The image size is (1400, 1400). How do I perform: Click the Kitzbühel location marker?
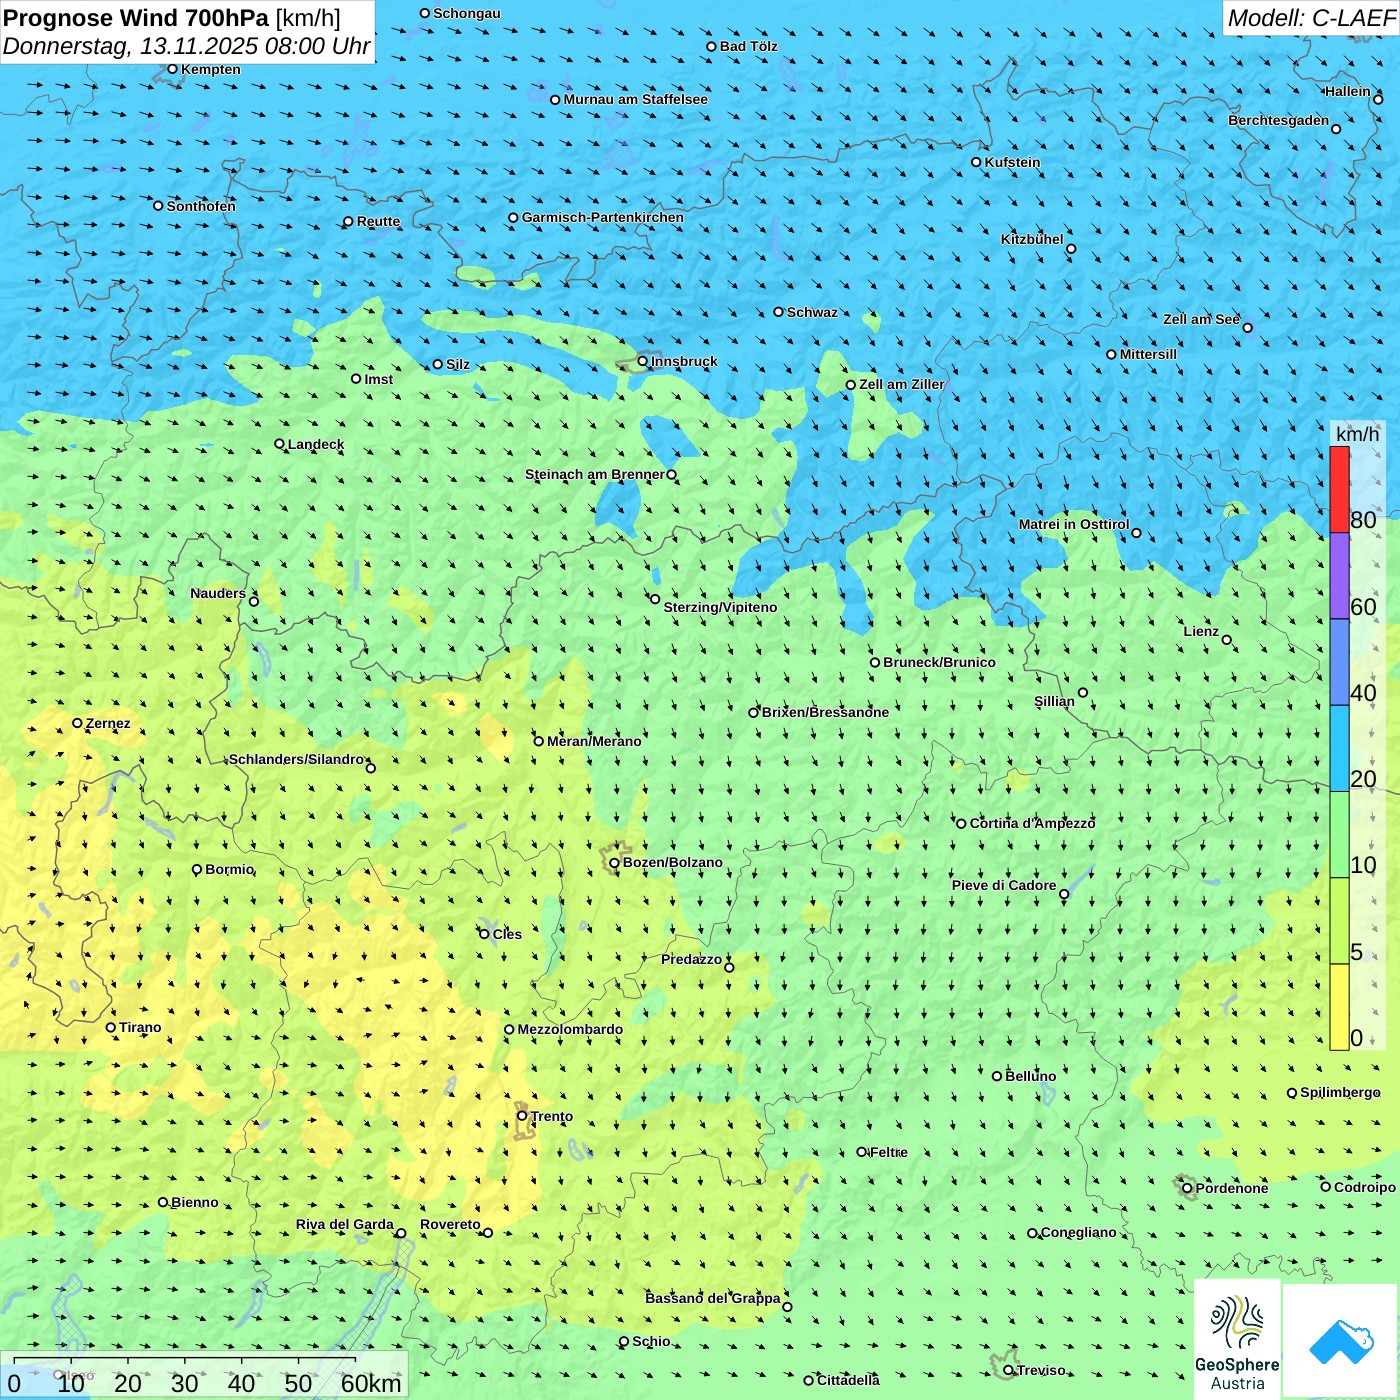[1071, 249]
